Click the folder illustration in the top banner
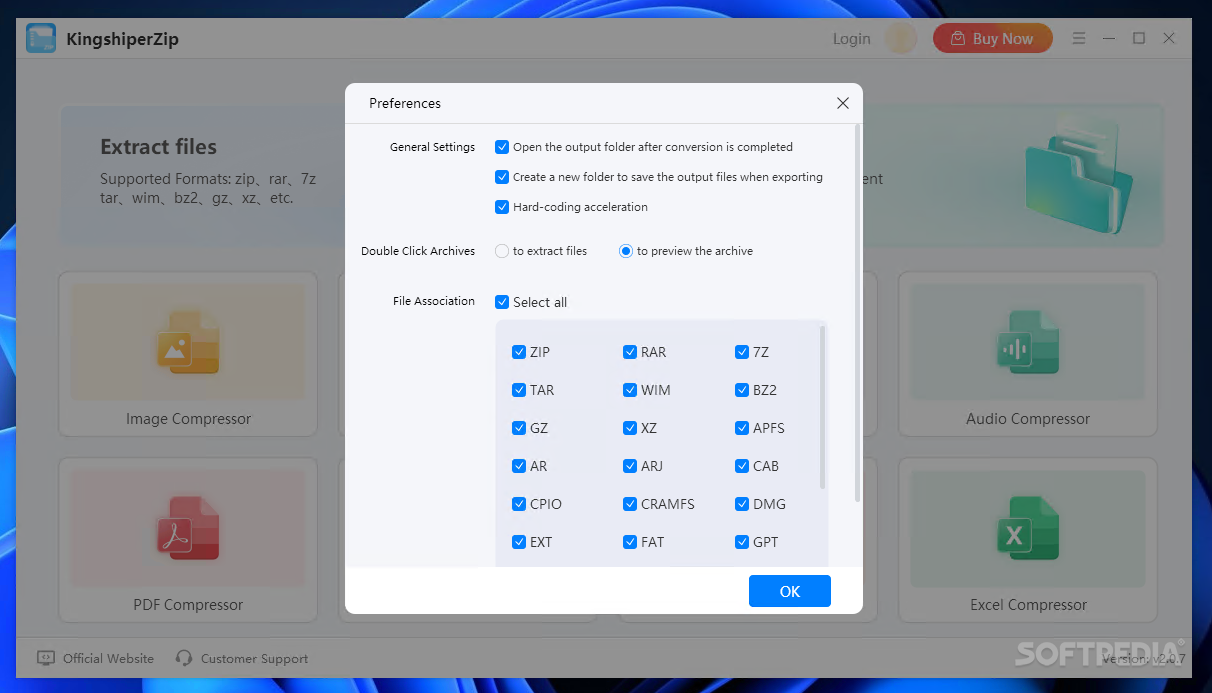 tap(1079, 176)
